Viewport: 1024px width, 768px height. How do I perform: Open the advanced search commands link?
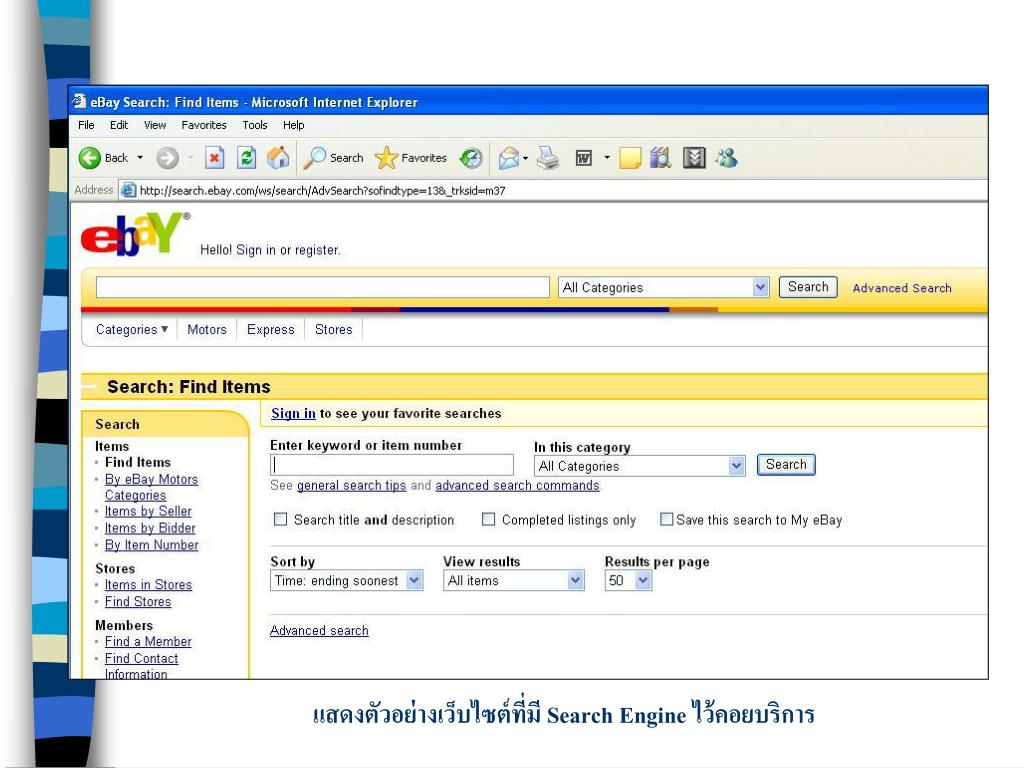tap(517, 485)
